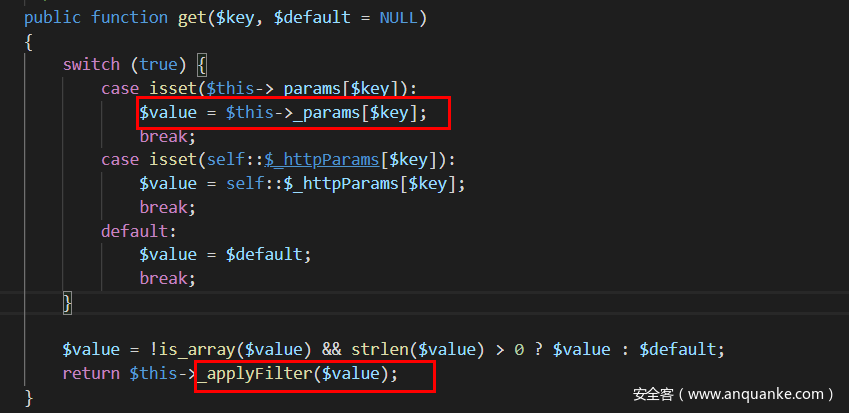Click the break statement under default case

pos(167,278)
